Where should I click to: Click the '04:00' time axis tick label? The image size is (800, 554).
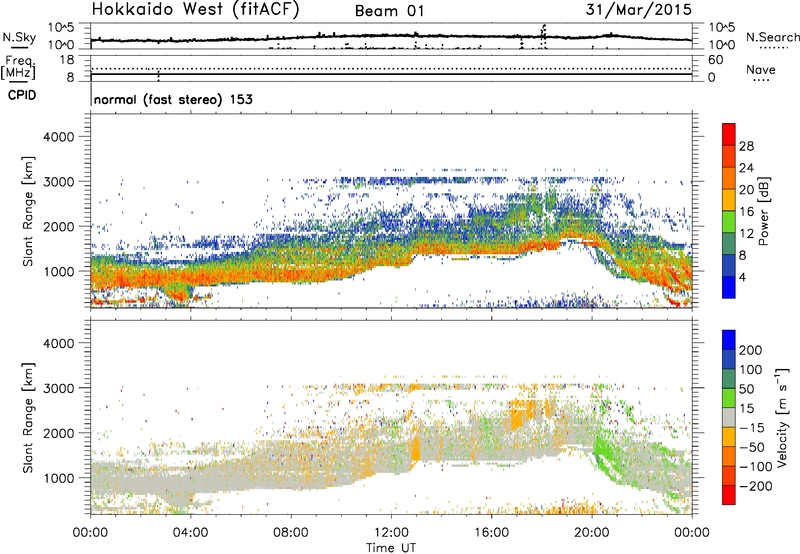pyautogui.click(x=191, y=533)
